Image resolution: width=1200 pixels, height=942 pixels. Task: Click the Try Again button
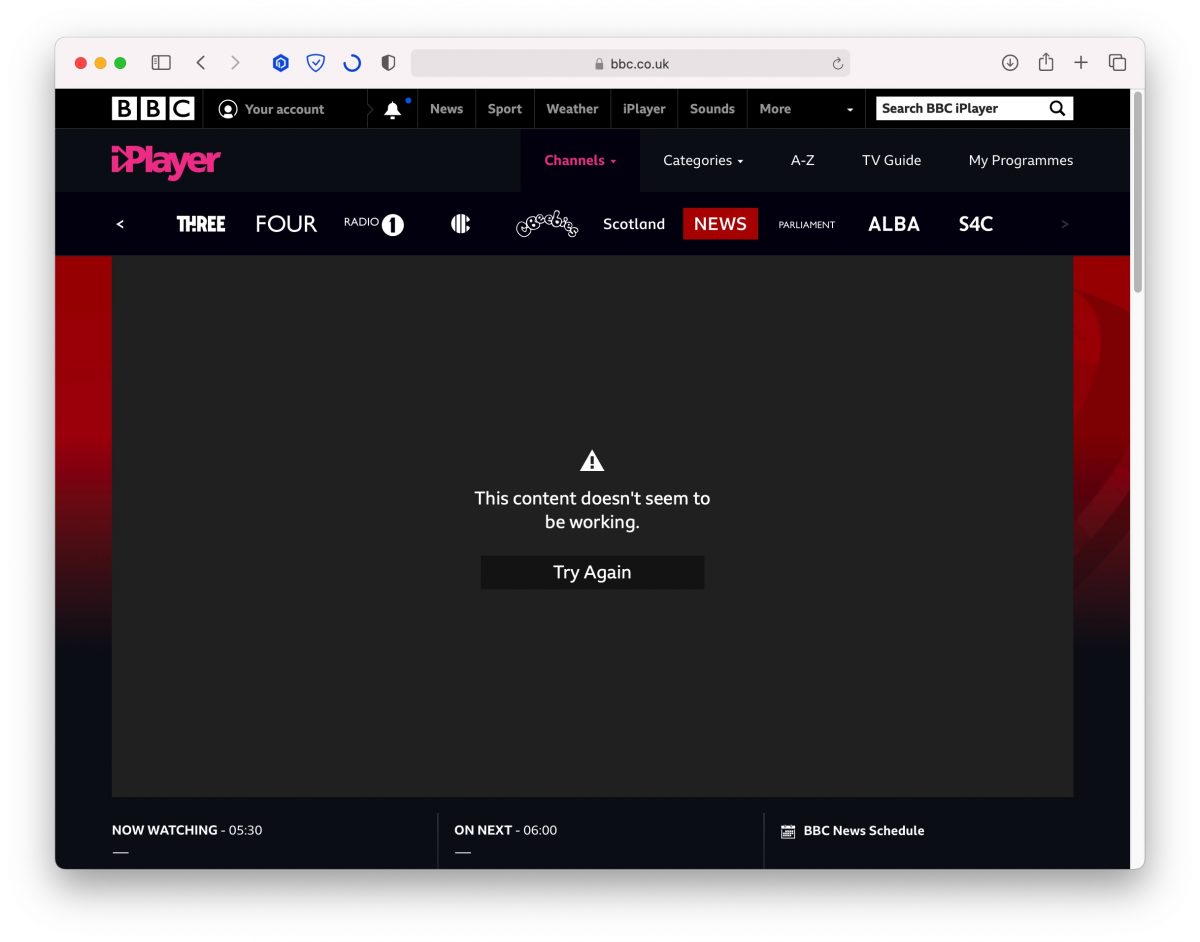coord(592,572)
